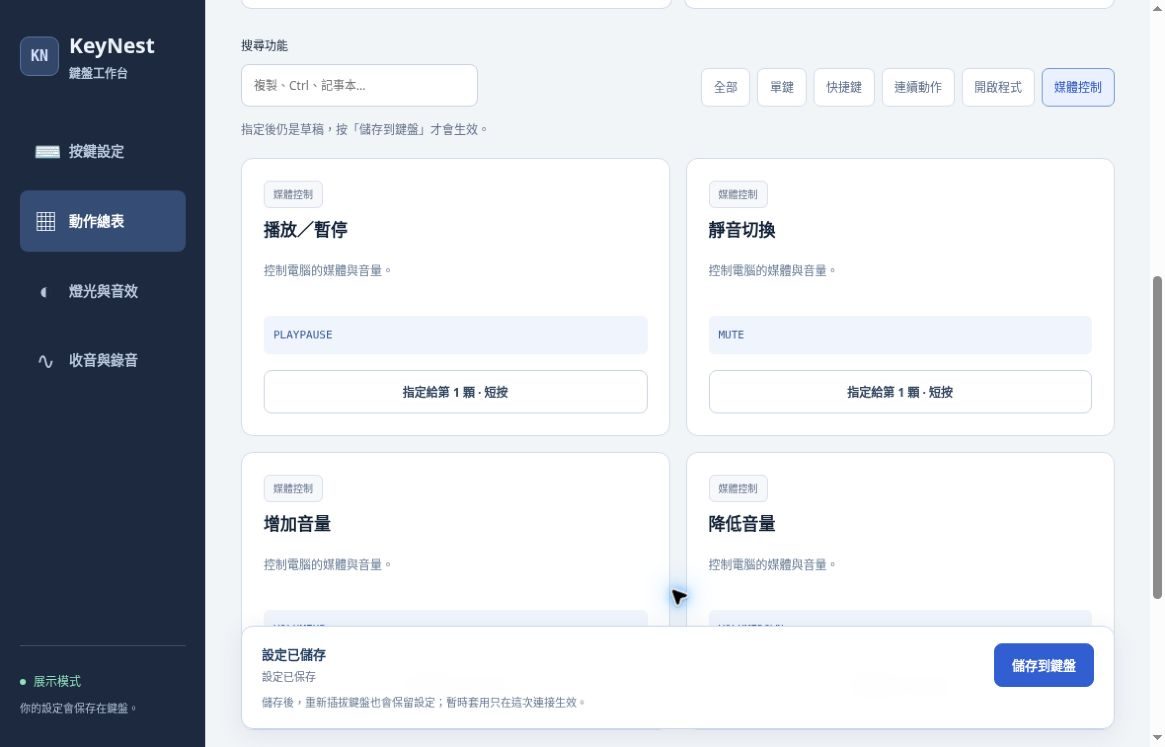Show only 連續動作 actions

click(918, 87)
